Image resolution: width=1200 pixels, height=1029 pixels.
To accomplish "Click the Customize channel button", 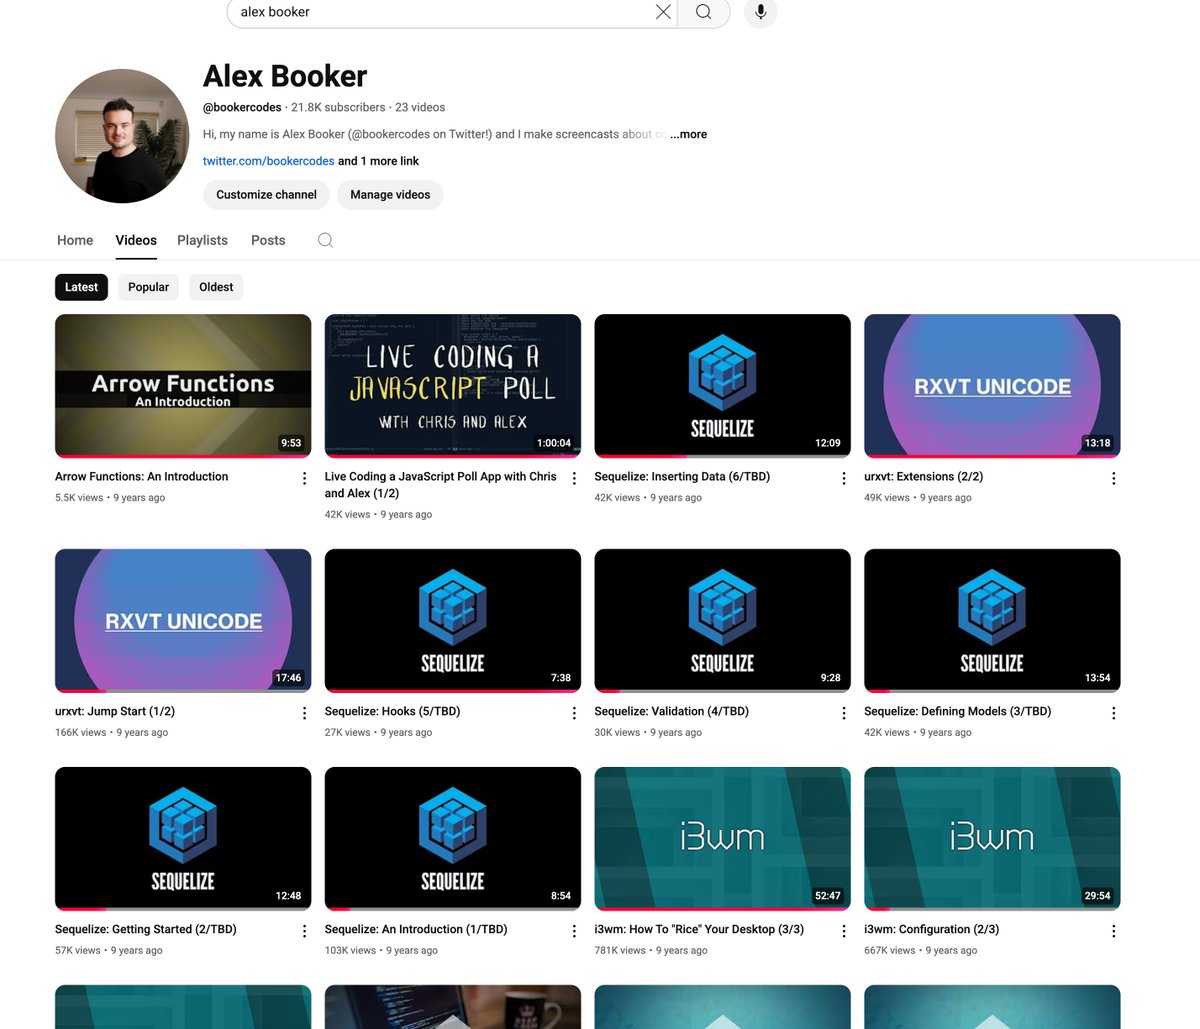I will tap(266, 195).
